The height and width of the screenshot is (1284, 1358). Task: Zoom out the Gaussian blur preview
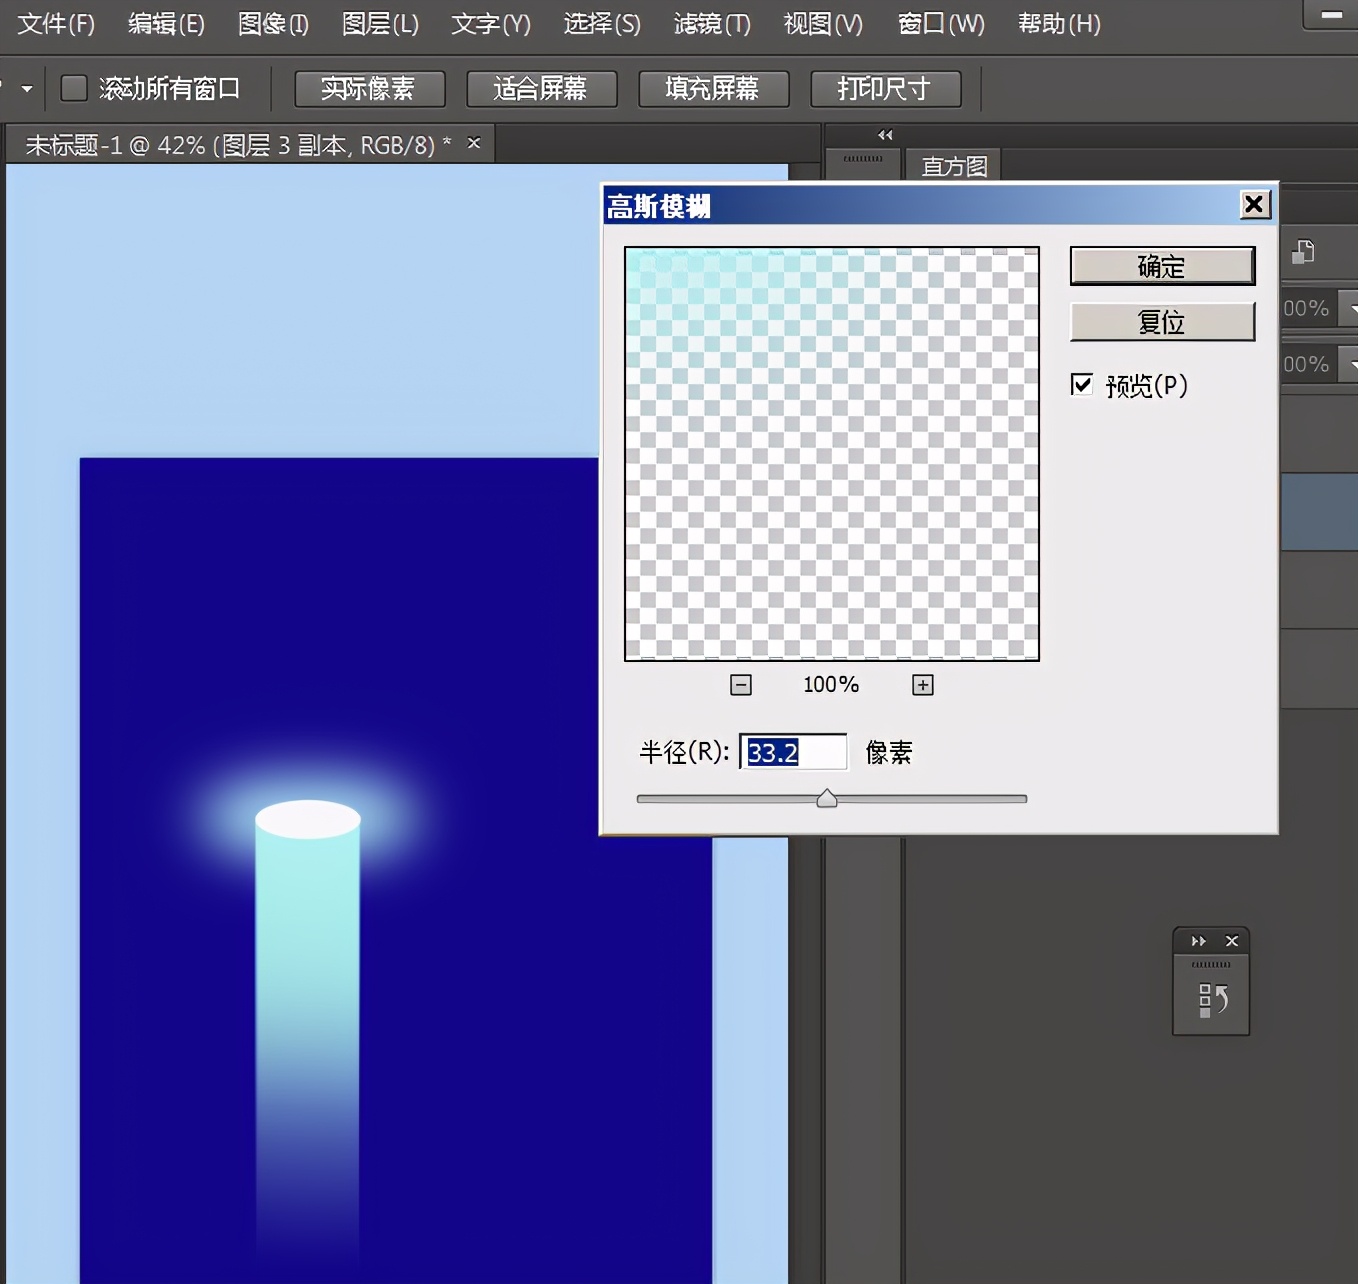click(740, 685)
